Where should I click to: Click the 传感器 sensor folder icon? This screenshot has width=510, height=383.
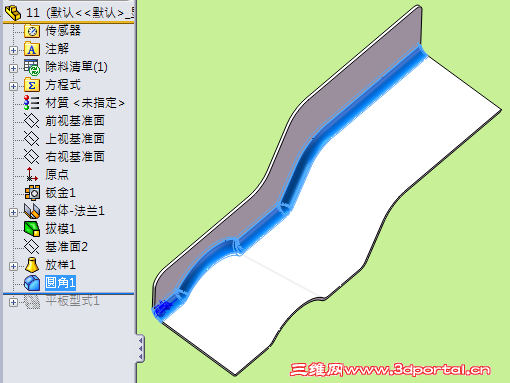(x=32, y=31)
